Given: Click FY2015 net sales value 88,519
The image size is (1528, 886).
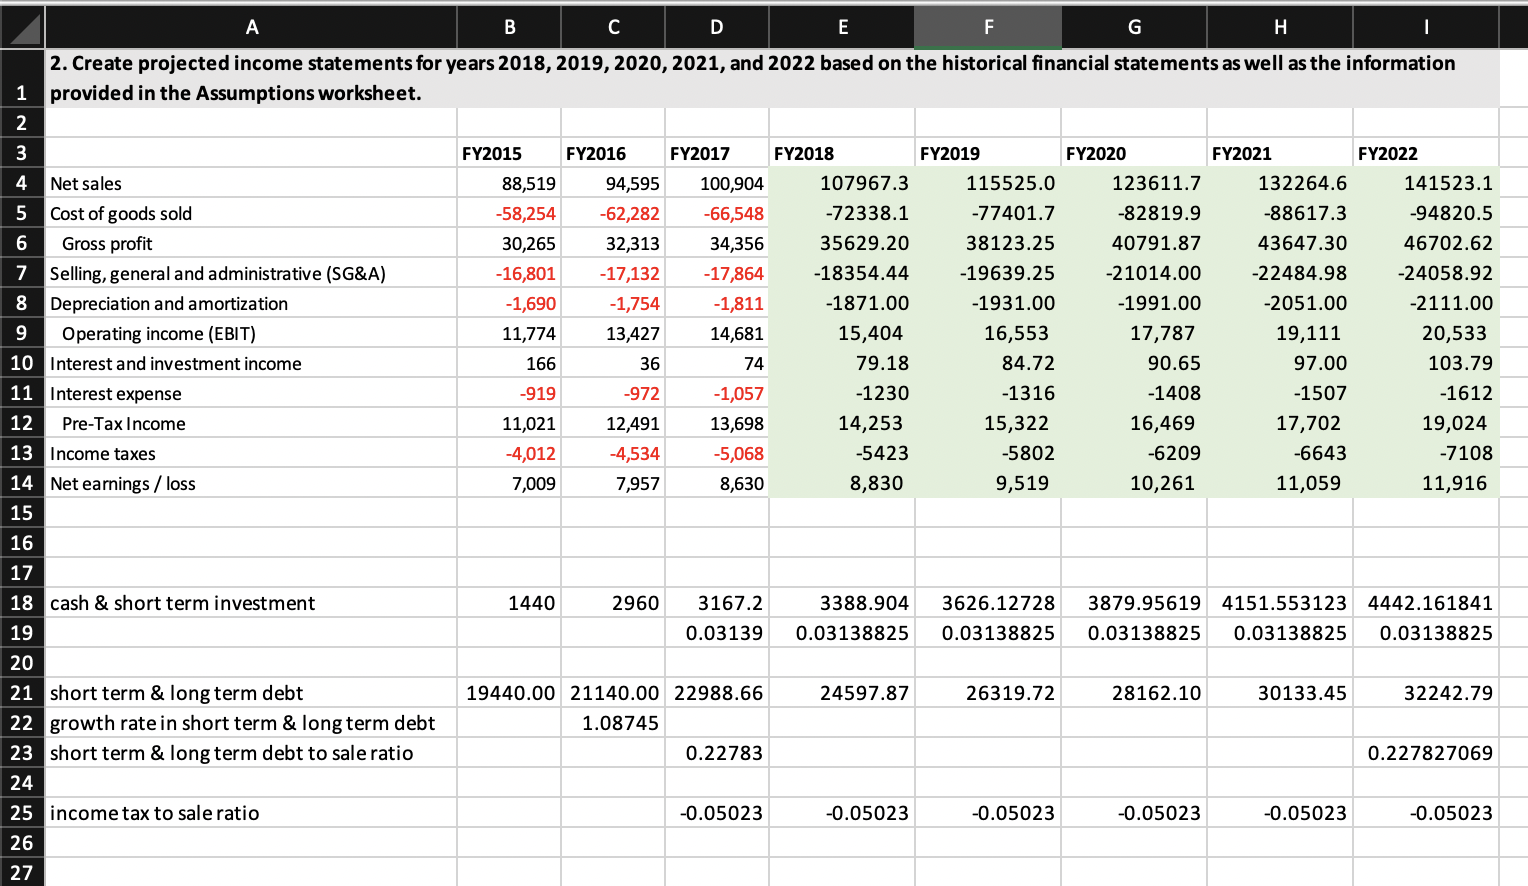Looking at the screenshot, I should click(529, 184).
